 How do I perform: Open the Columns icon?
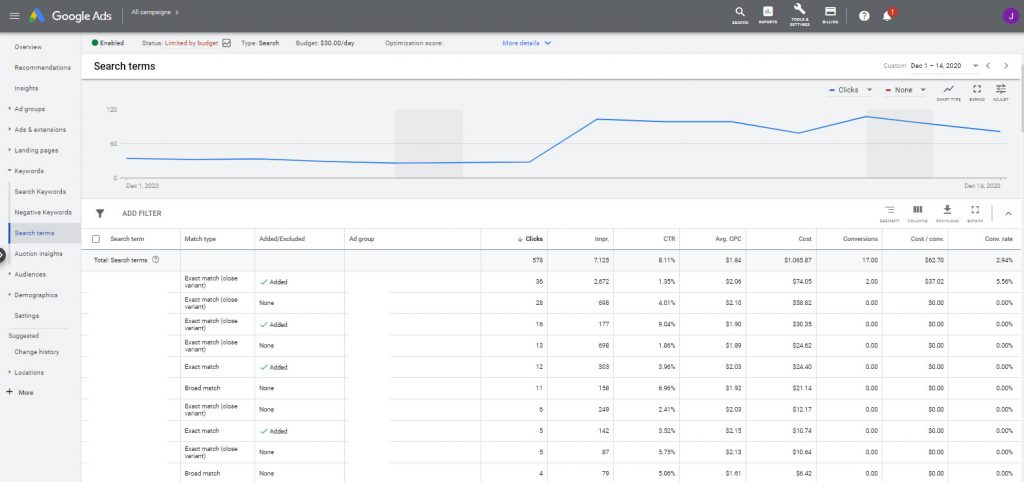[918, 213]
